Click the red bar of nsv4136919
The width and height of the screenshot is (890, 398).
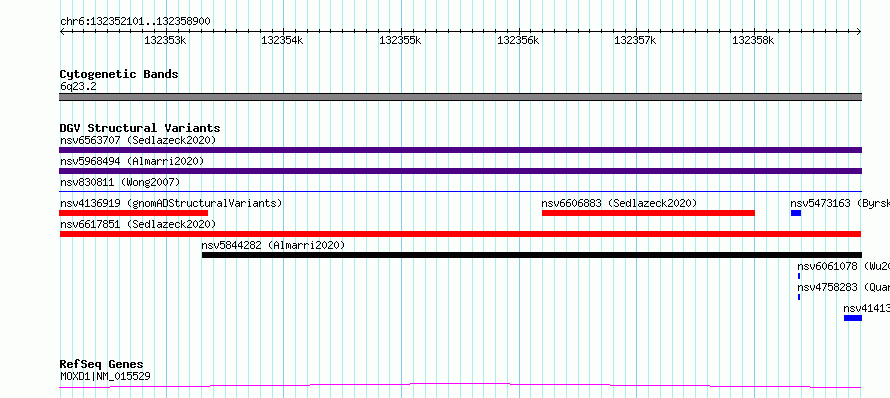click(x=133, y=213)
